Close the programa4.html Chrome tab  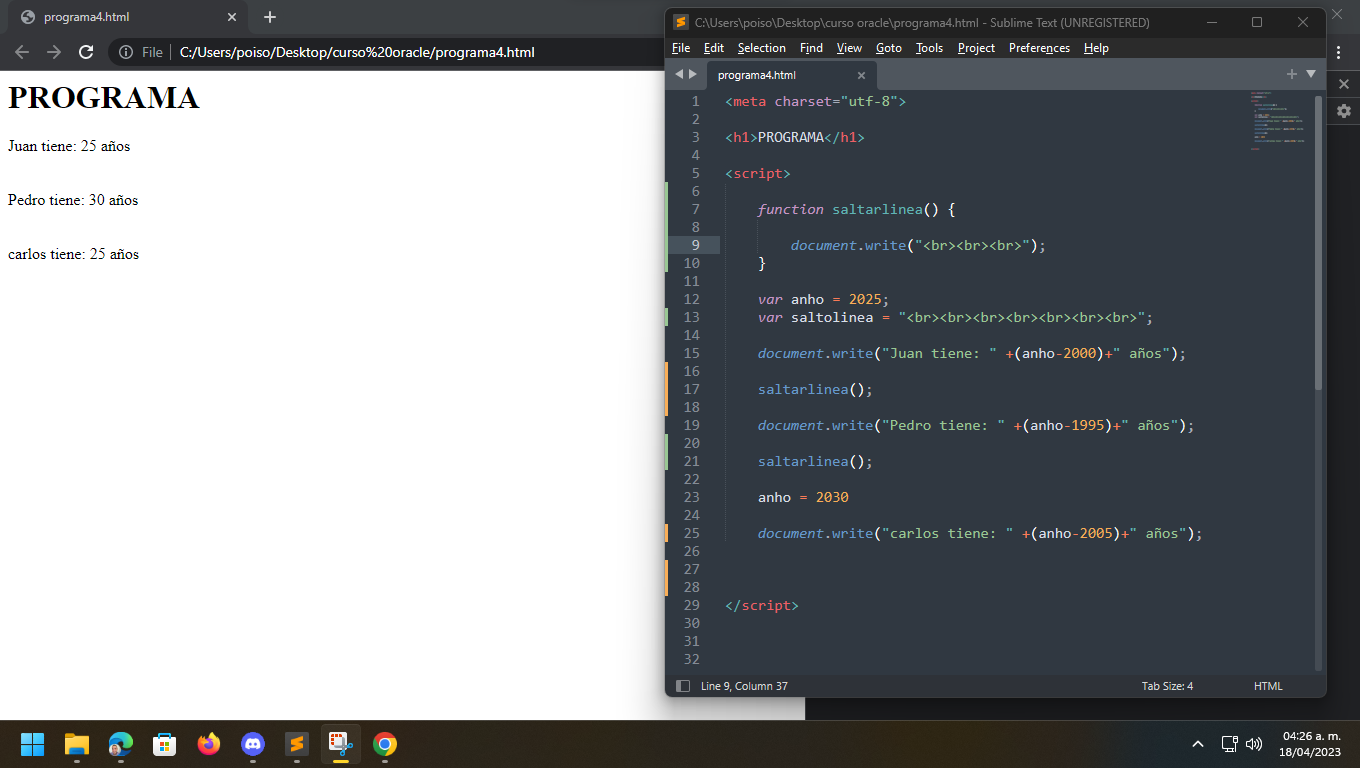(232, 17)
